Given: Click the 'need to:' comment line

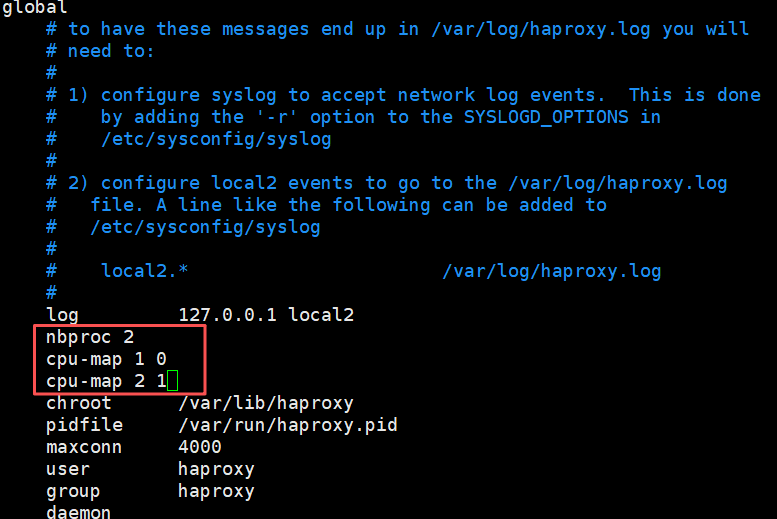Looking at the screenshot, I should [x=100, y=51].
